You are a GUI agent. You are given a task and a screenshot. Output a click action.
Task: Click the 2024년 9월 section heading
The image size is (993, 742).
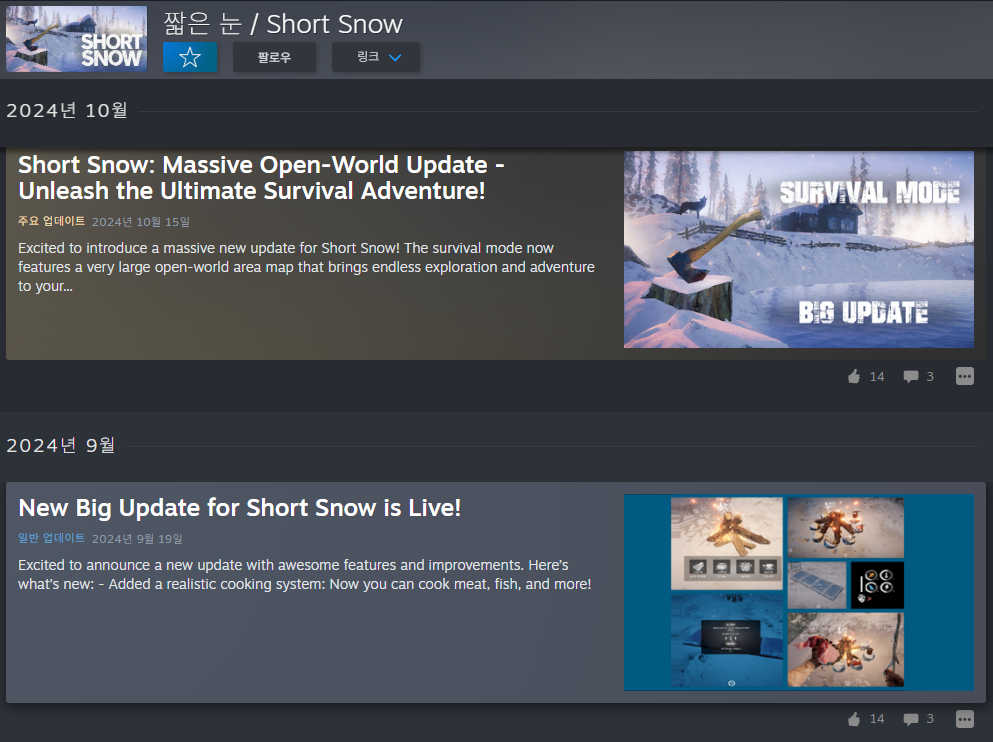coord(61,445)
